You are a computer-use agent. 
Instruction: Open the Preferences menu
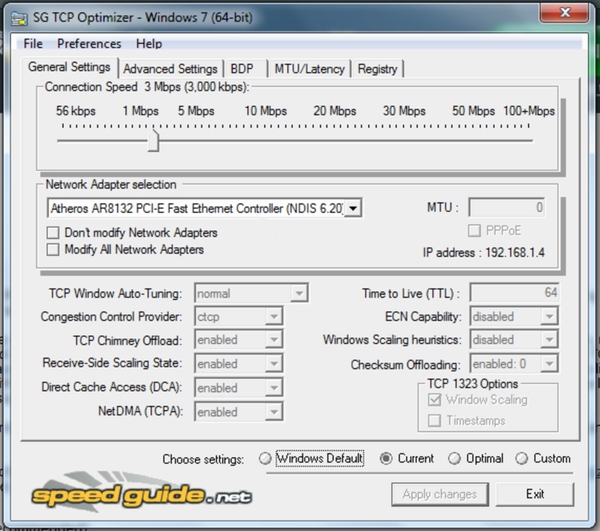click(x=89, y=44)
